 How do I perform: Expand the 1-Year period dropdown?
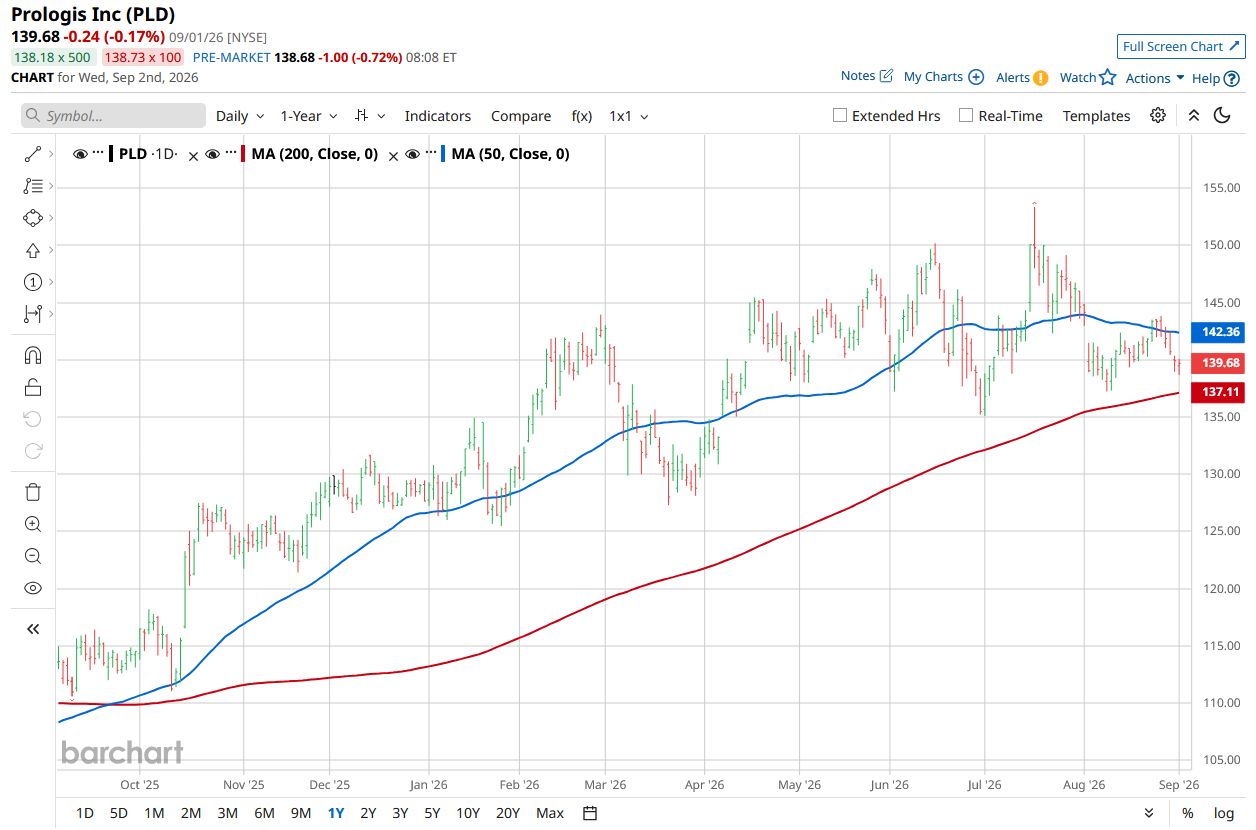(x=309, y=116)
